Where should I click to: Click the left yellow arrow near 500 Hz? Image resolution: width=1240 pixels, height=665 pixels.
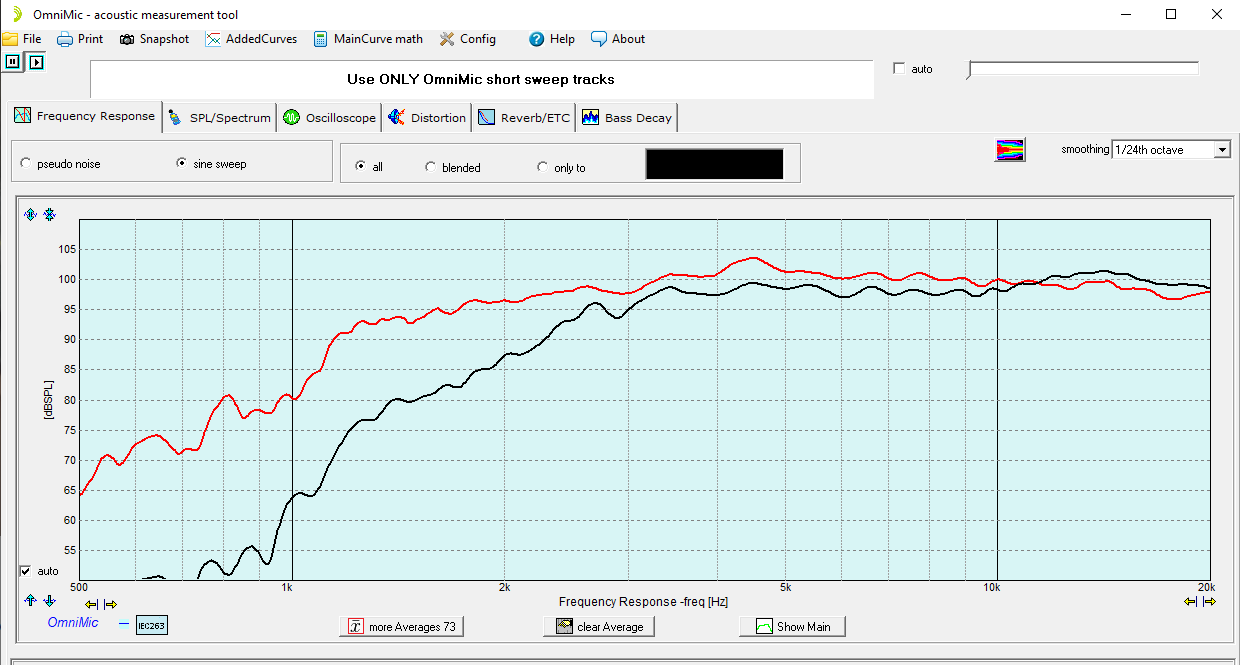(x=92, y=604)
